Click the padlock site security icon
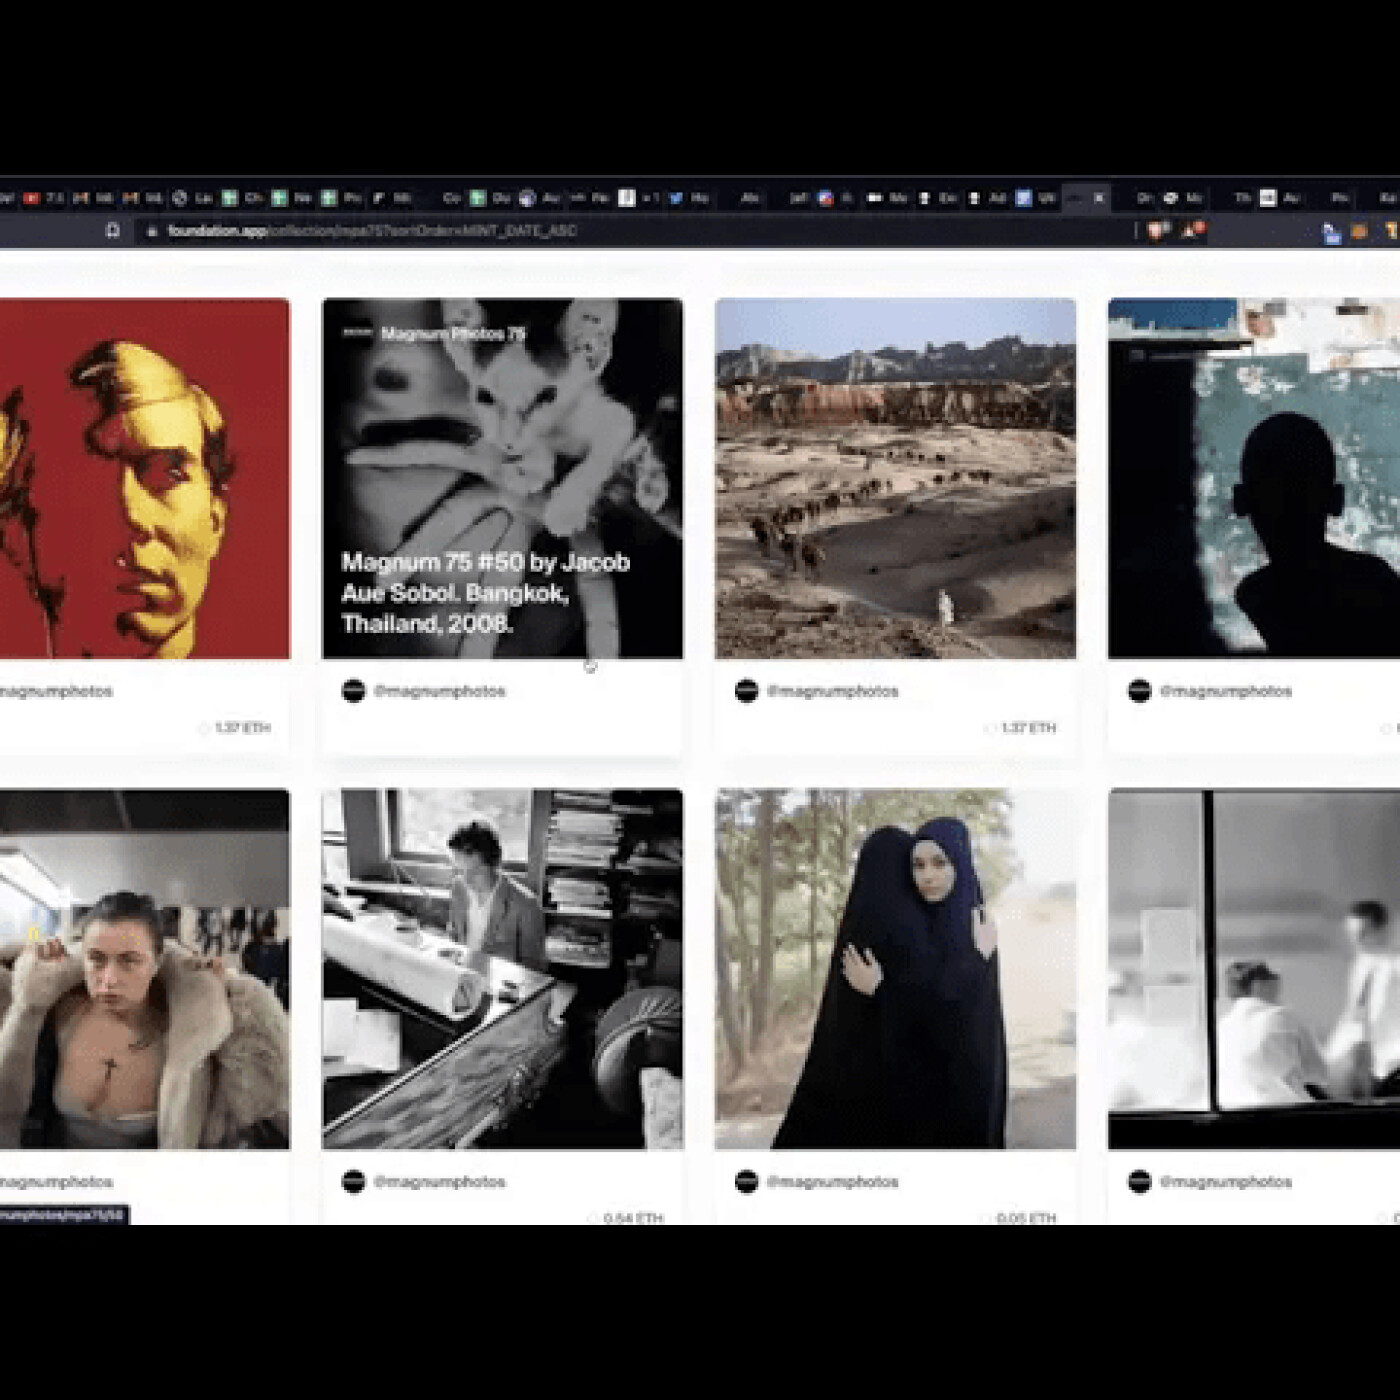 point(152,231)
